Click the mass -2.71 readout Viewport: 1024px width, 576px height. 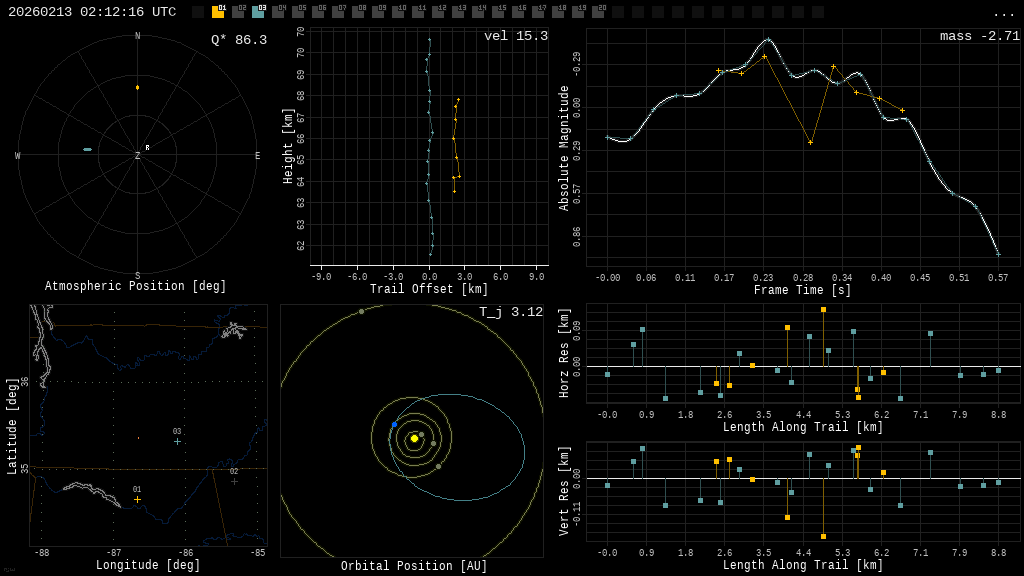tap(979, 36)
